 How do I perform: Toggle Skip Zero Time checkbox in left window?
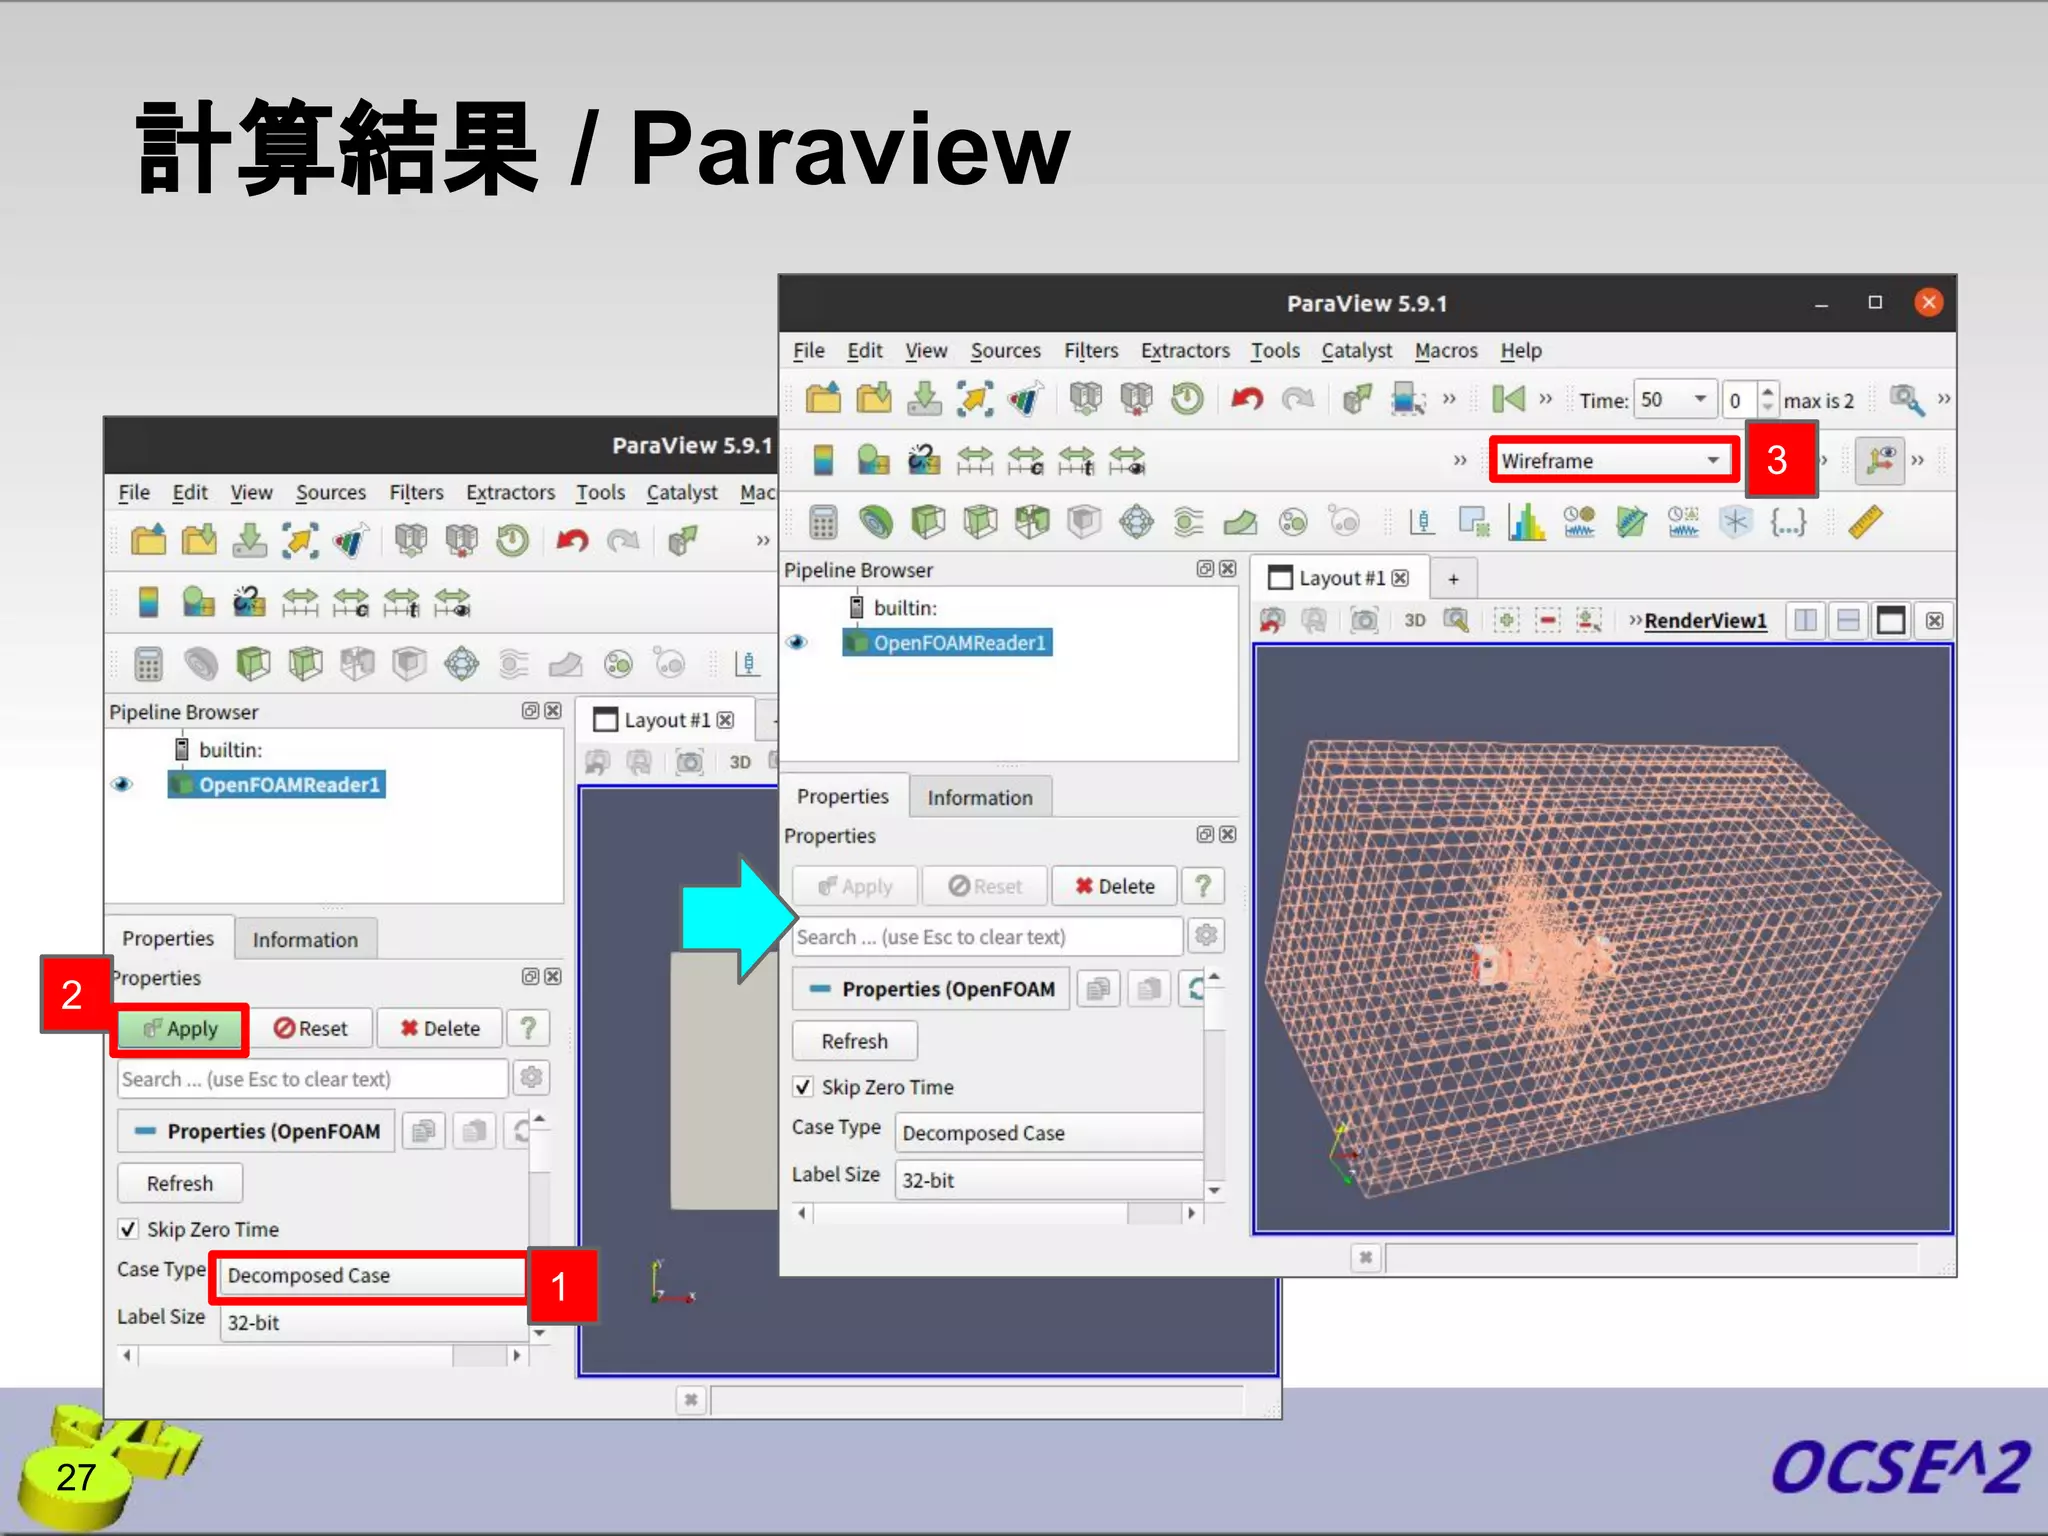point(128,1229)
